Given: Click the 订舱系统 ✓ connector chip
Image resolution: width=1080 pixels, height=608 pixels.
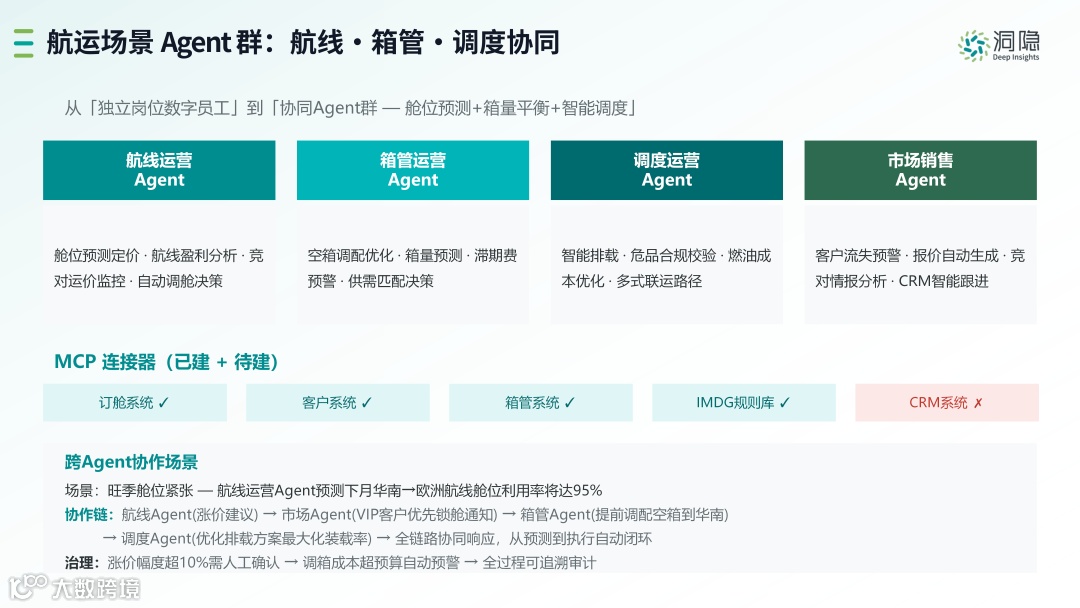Looking at the screenshot, I should point(135,403).
